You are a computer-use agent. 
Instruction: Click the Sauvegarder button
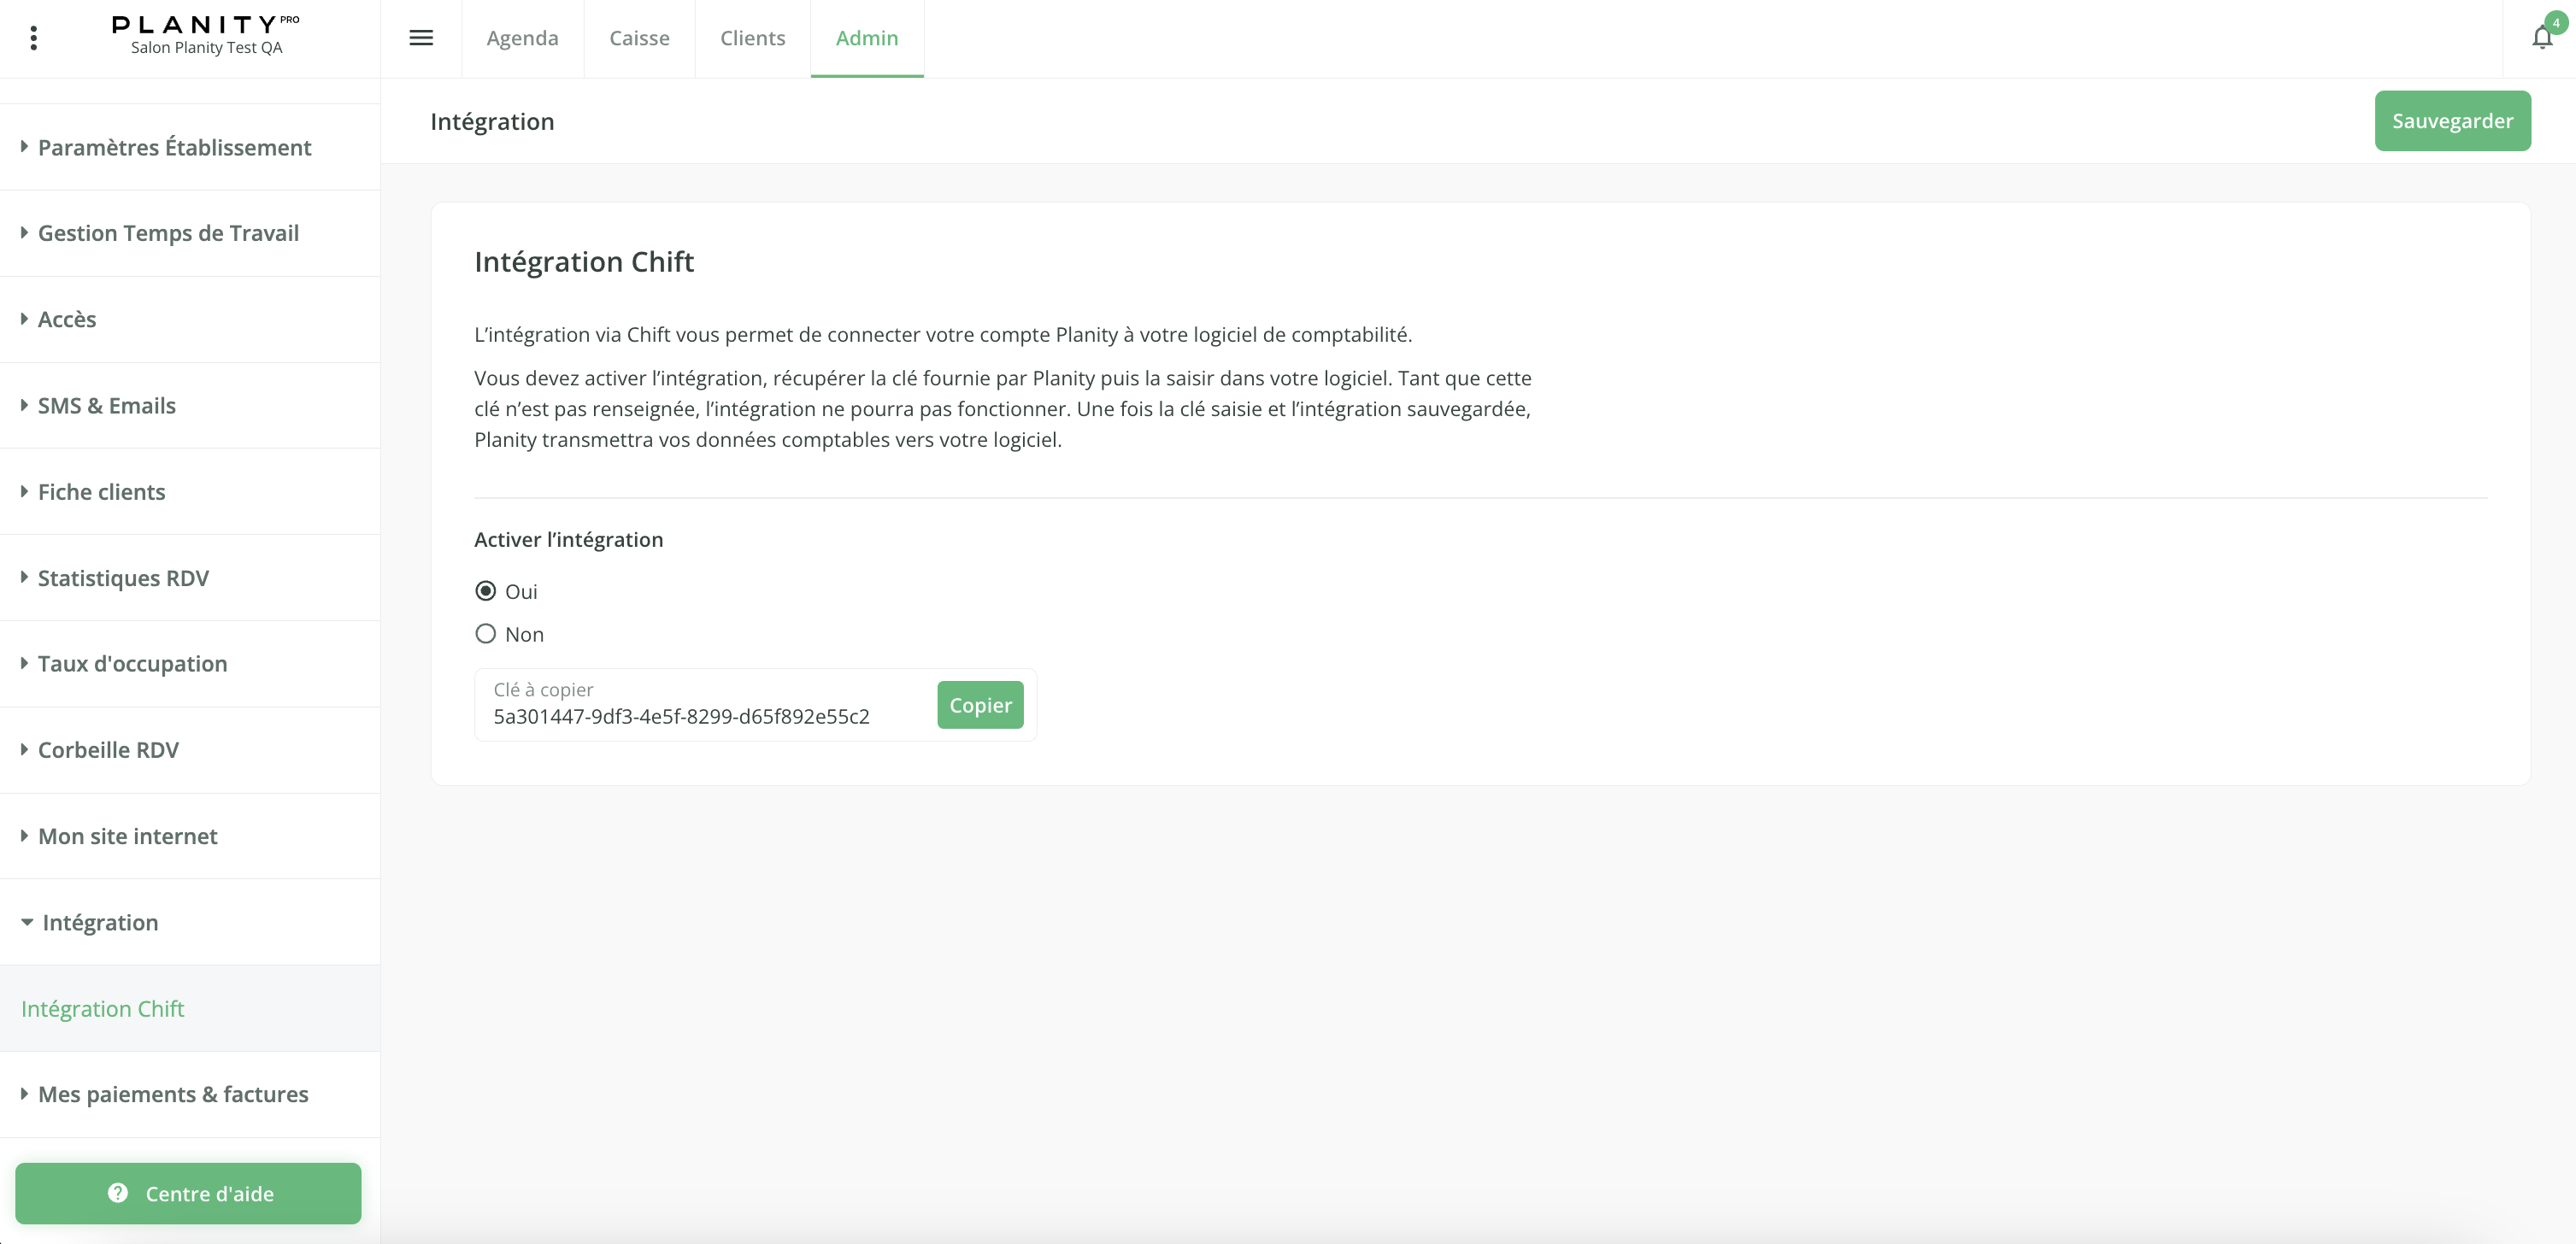[x=2451, y=121]
